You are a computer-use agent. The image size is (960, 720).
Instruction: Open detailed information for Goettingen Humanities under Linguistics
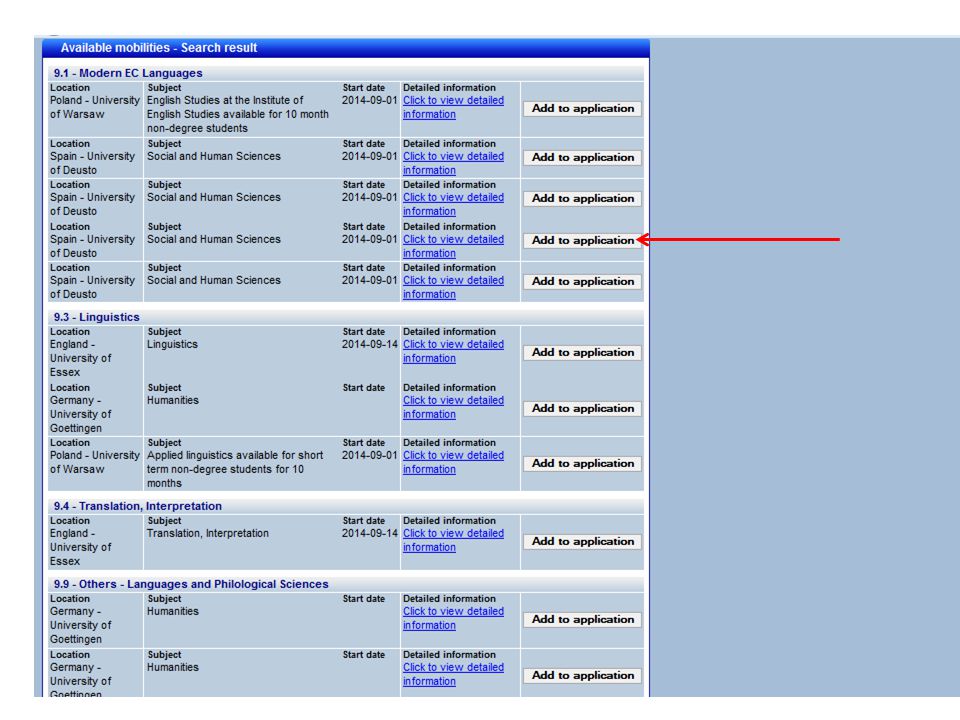453,407
